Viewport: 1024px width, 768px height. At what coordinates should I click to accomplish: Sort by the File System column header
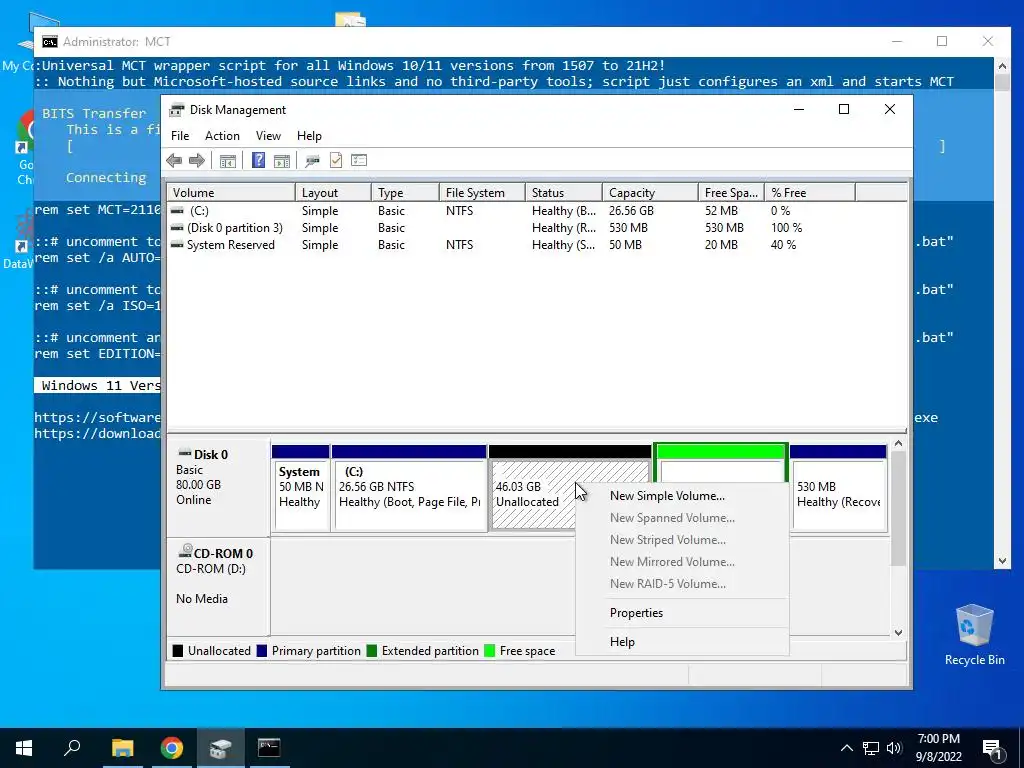(482, 193)
